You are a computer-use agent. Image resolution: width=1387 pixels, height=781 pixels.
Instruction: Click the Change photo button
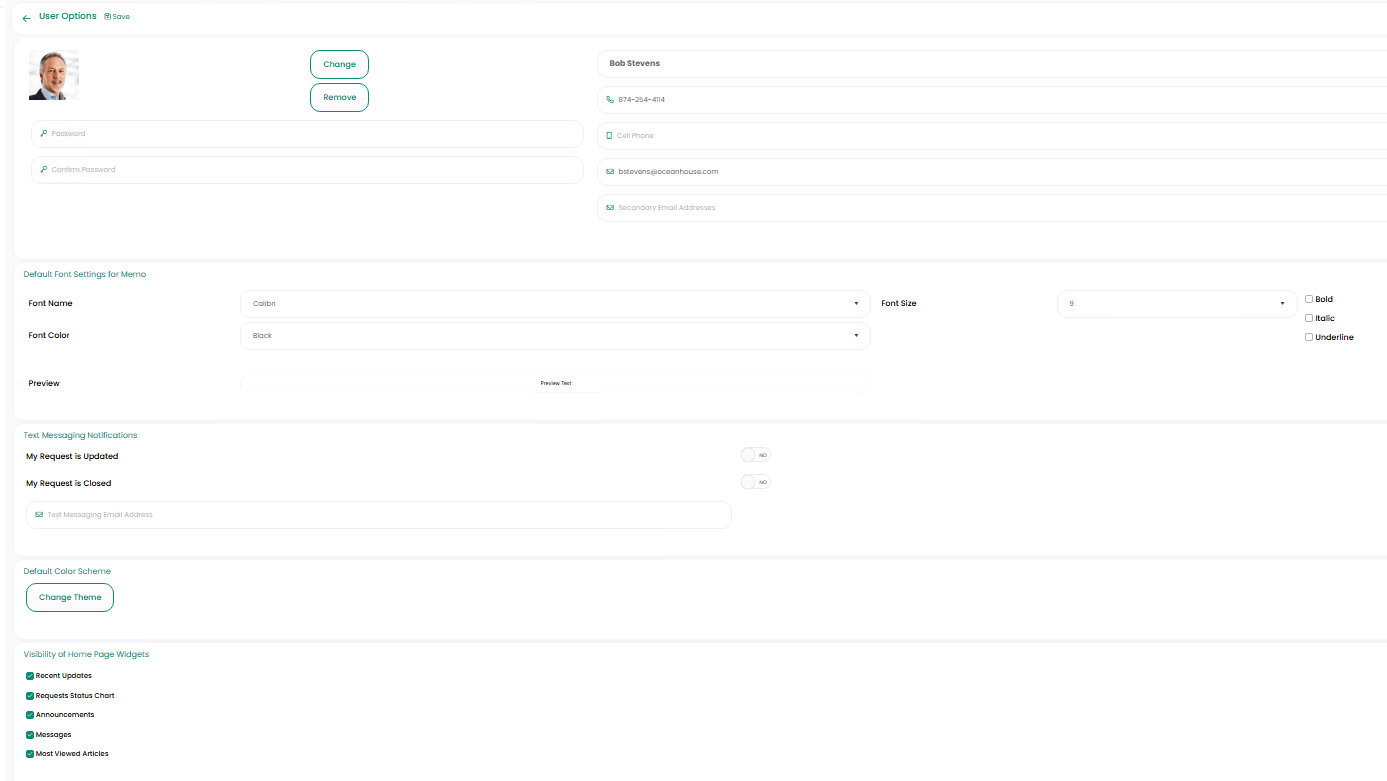point(339,64)
